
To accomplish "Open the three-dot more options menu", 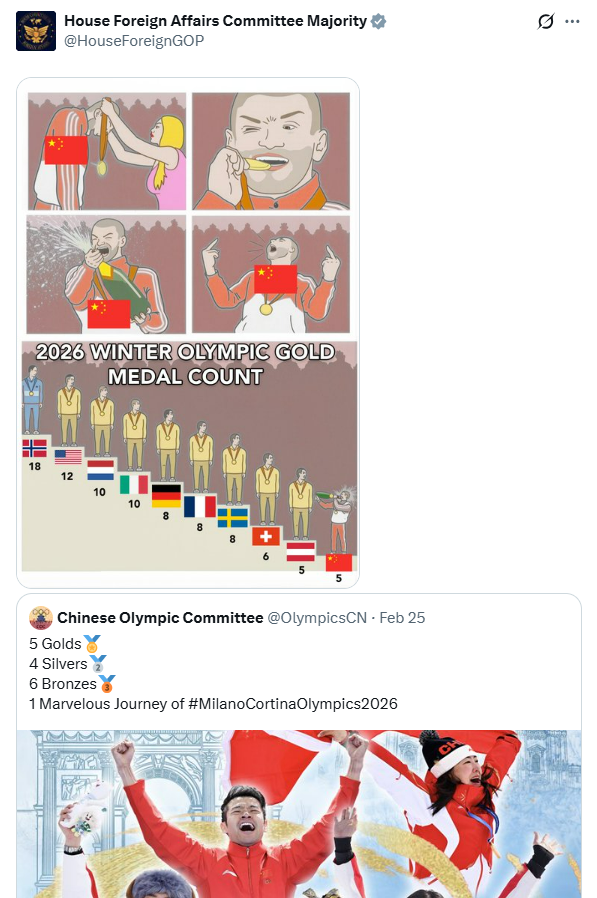I will click(x=572, y=22).
